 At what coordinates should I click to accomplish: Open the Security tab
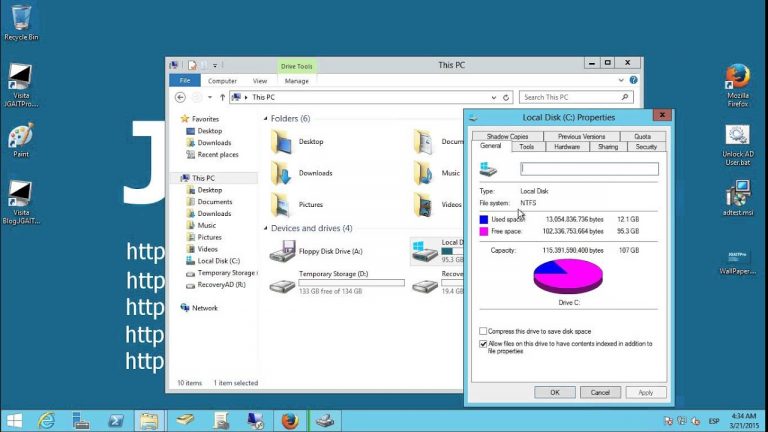point(646,146)
